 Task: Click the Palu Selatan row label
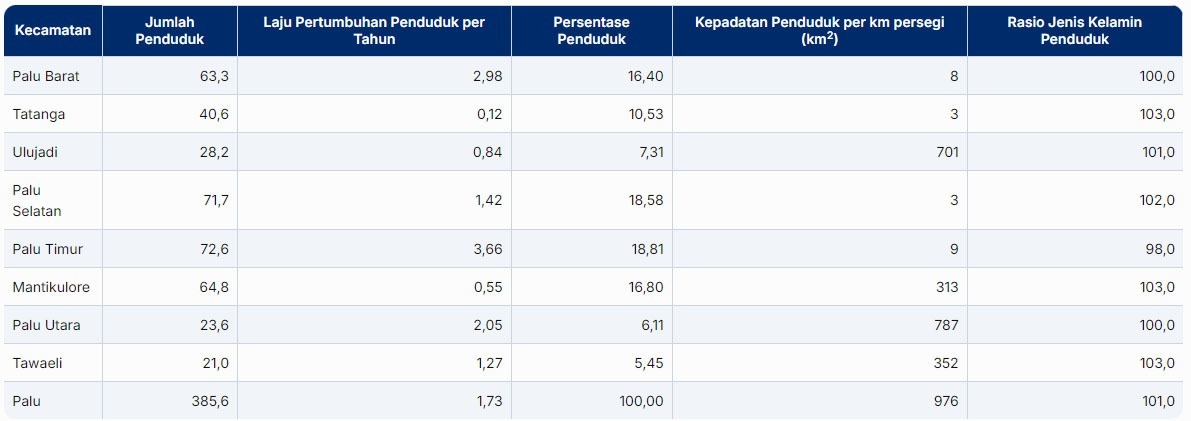tap(37, 200)
